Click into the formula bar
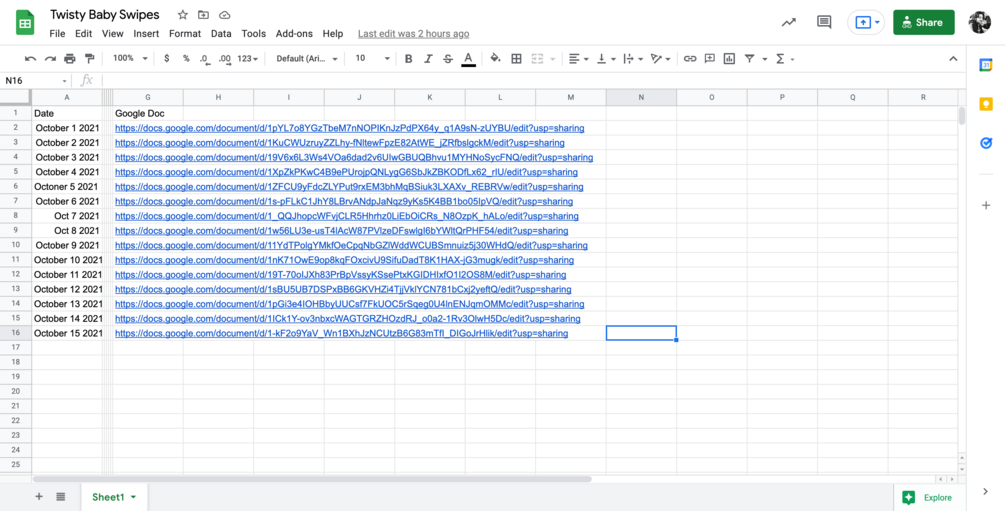1005x511 pixels. 532,81
